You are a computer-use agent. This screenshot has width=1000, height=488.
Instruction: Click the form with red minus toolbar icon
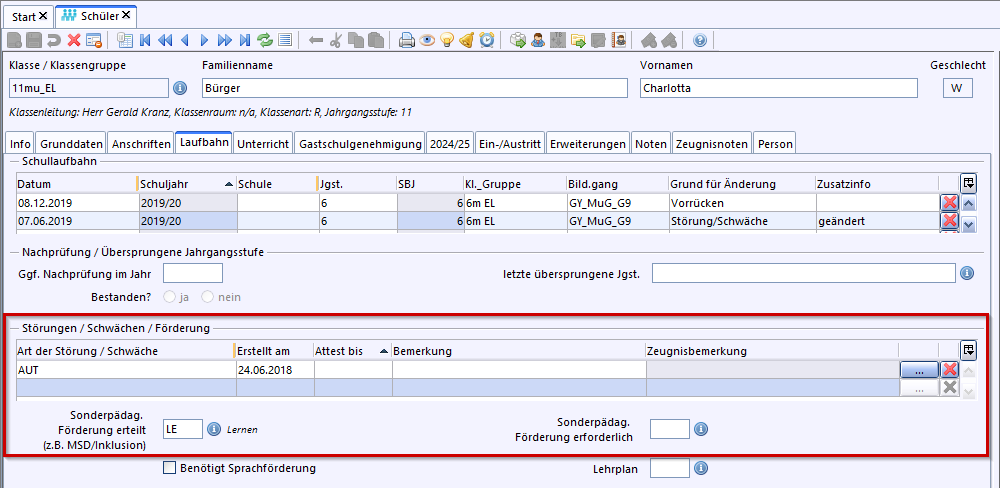94,40
